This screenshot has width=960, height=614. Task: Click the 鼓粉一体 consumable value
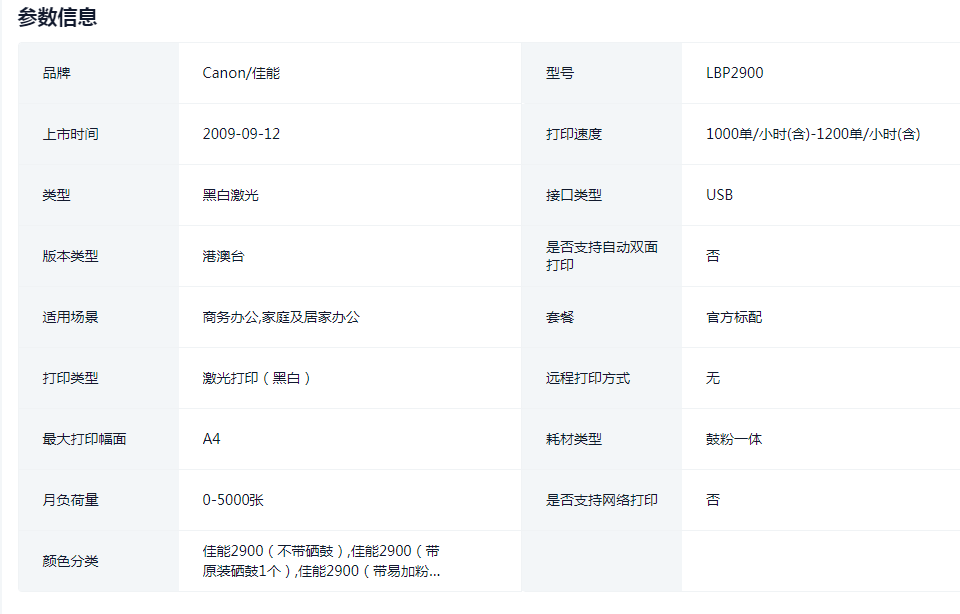pyautogui.click(x=734, y=439)
